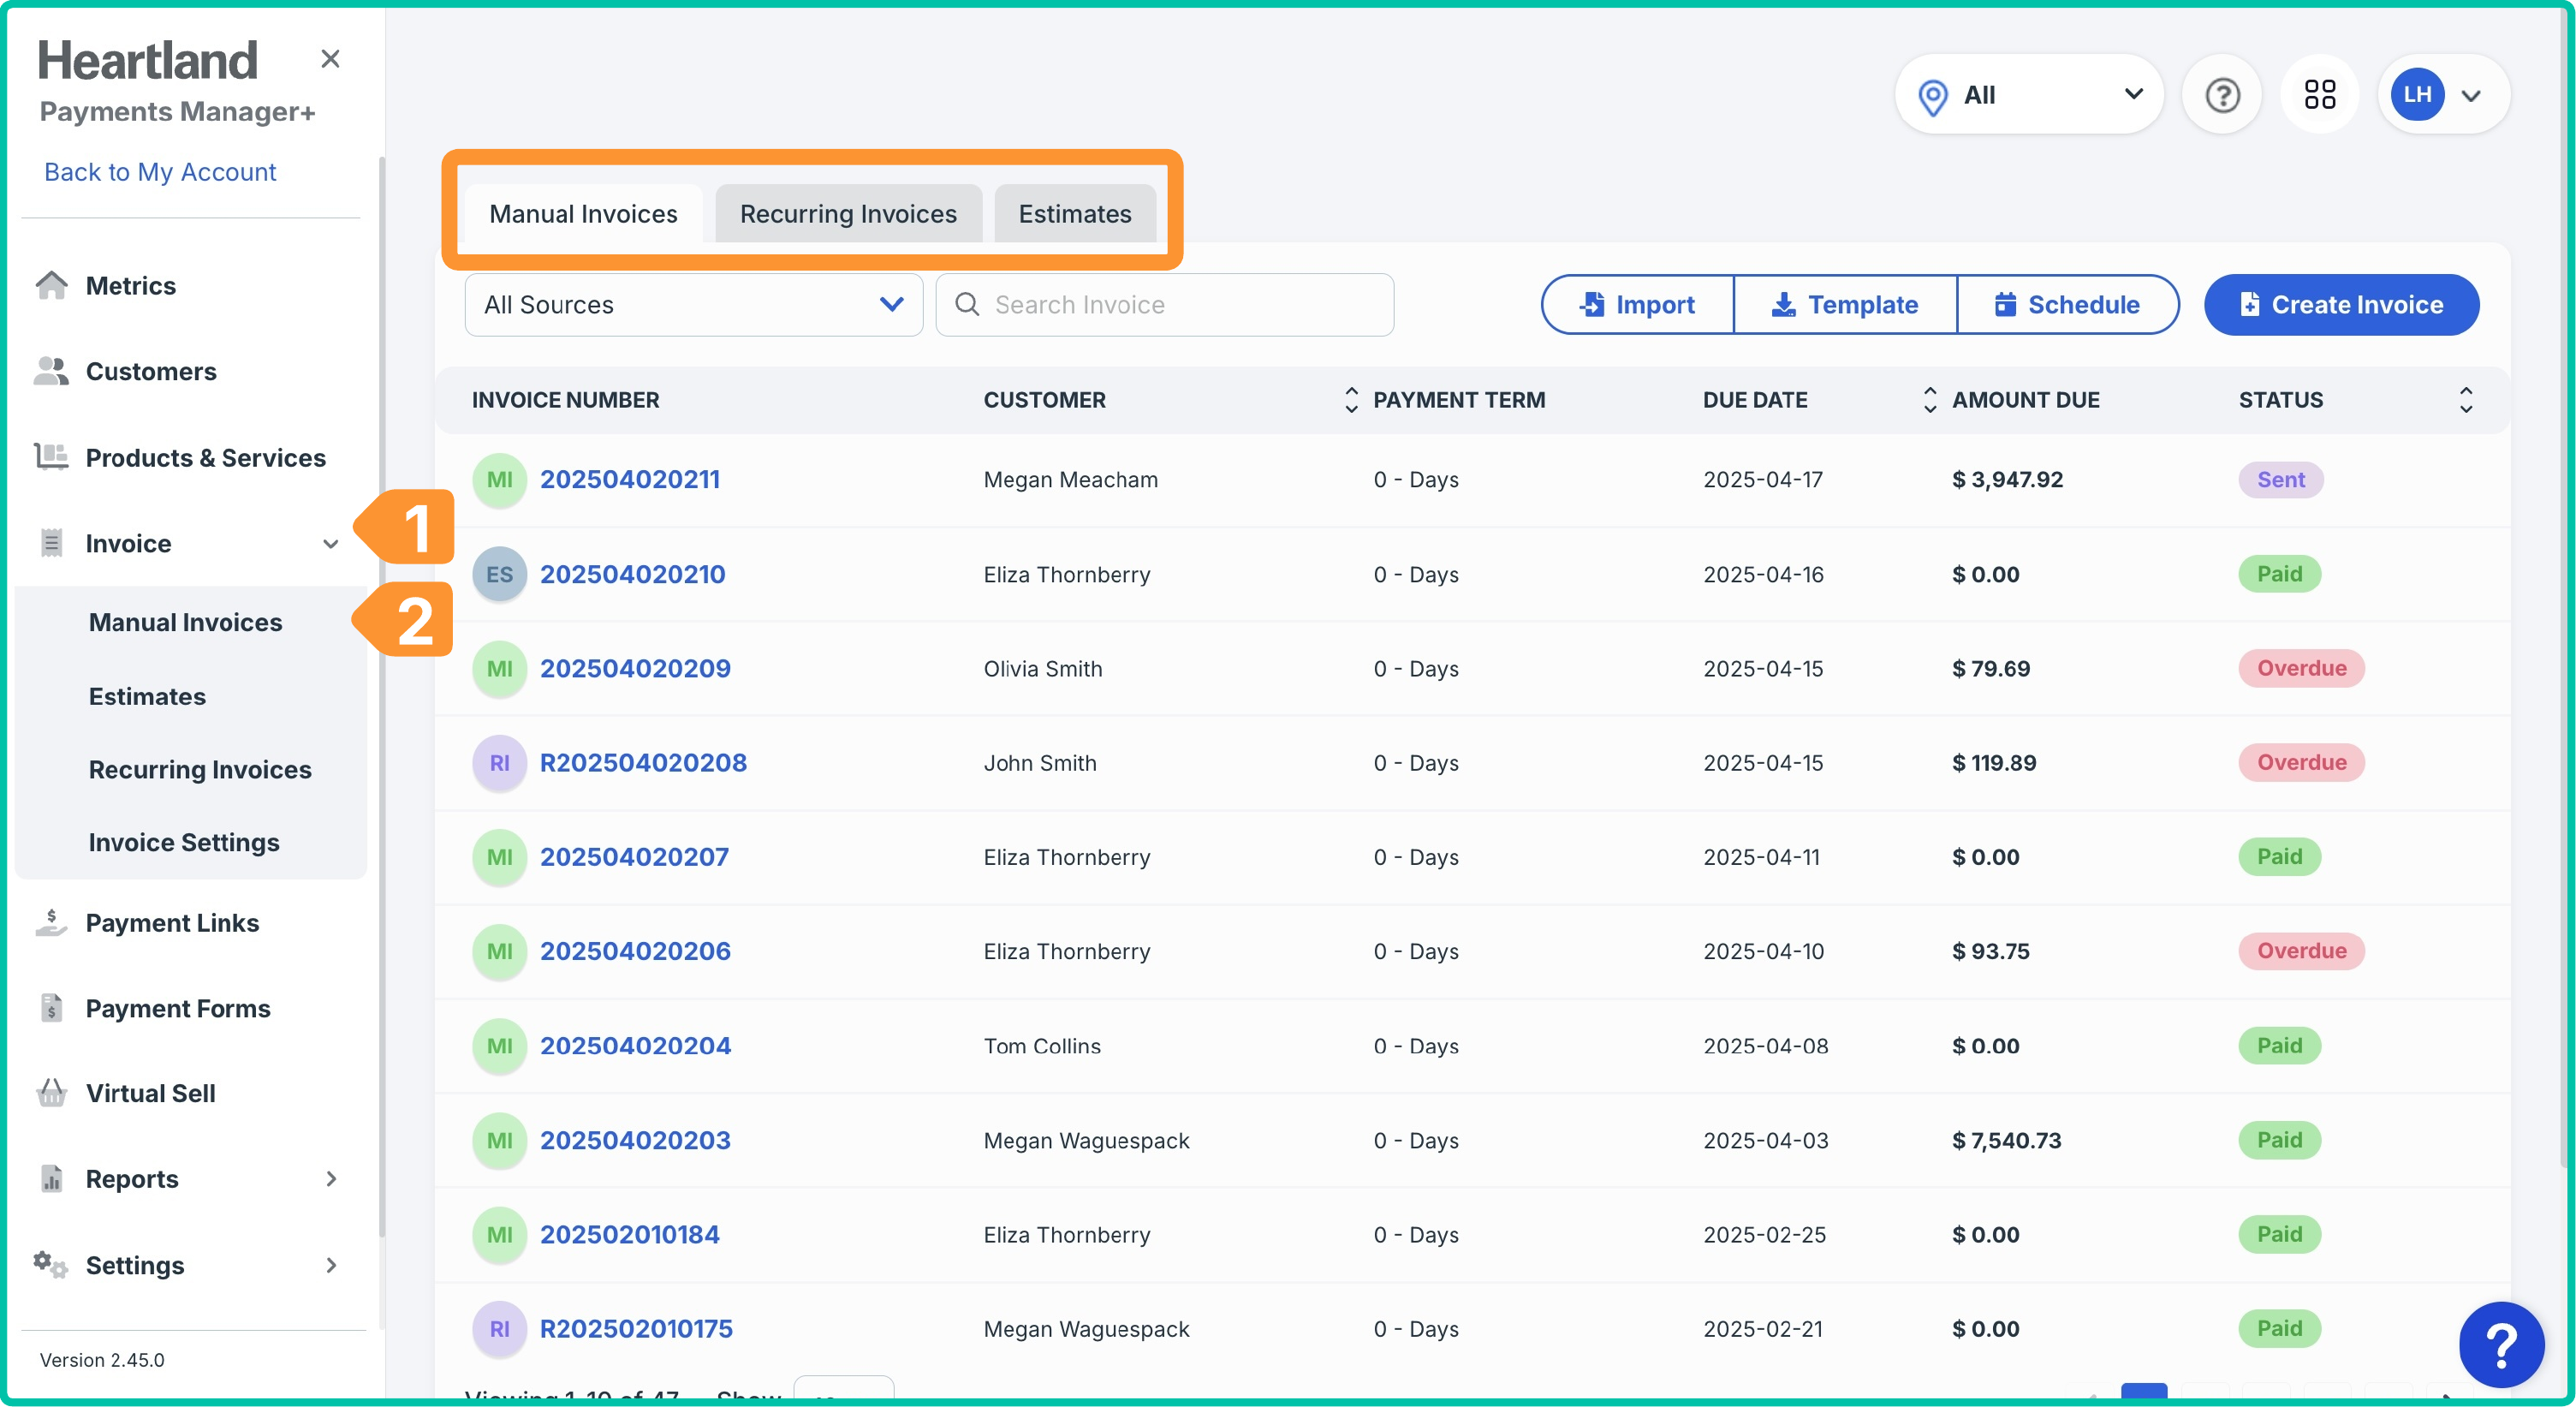Sort by Due Date column arrows
The width and height of the screenshot is (2576, 1407).
(x=1930, y=400)
